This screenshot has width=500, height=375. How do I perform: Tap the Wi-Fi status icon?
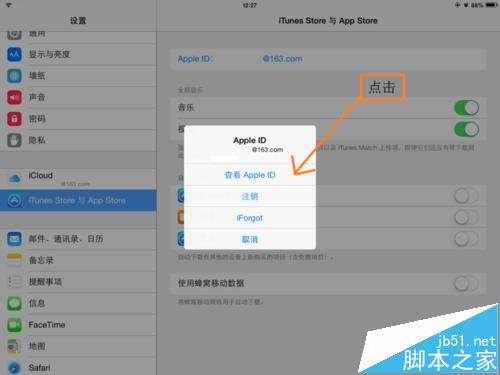[x=9, y=5]
